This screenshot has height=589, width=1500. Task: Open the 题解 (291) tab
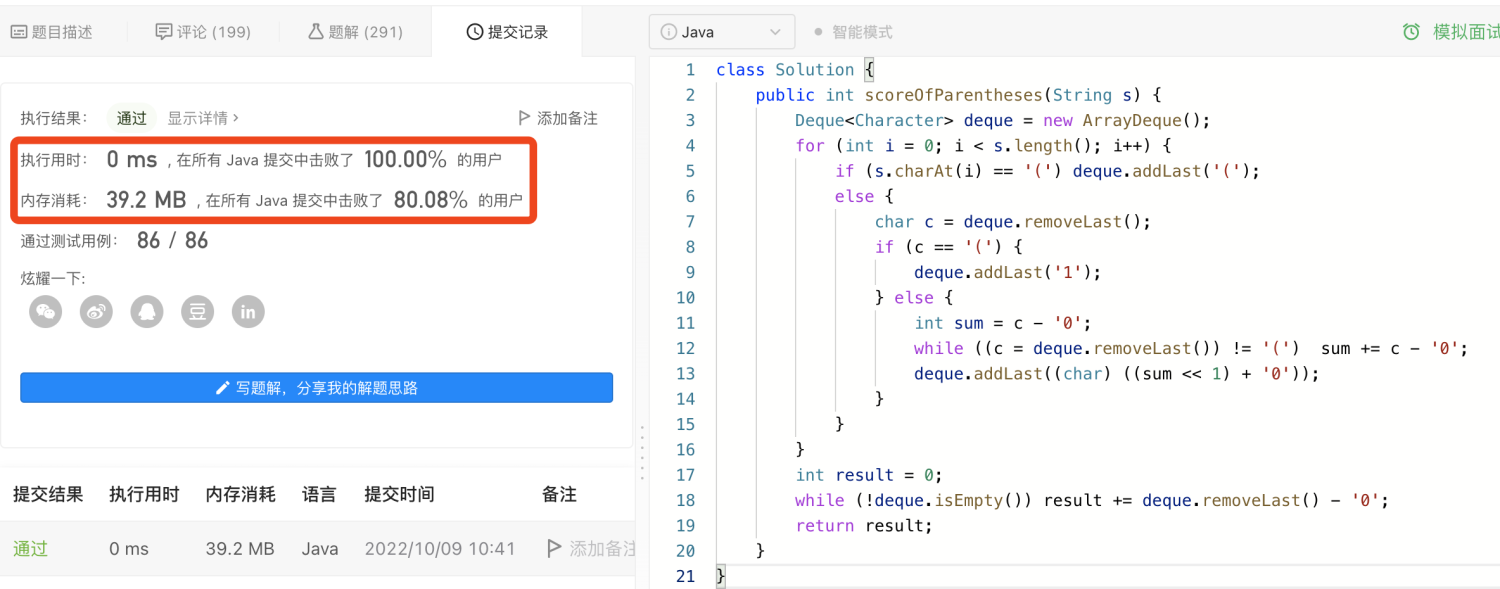[355, 32]
